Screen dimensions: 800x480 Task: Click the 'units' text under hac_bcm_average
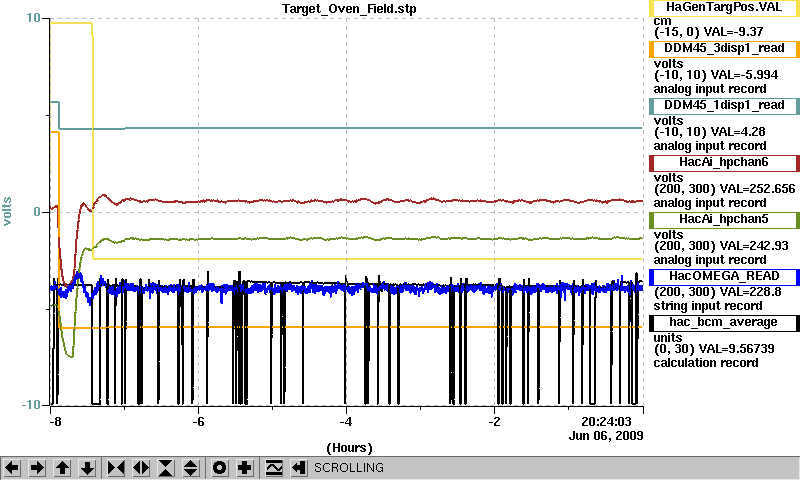(668, 338)
